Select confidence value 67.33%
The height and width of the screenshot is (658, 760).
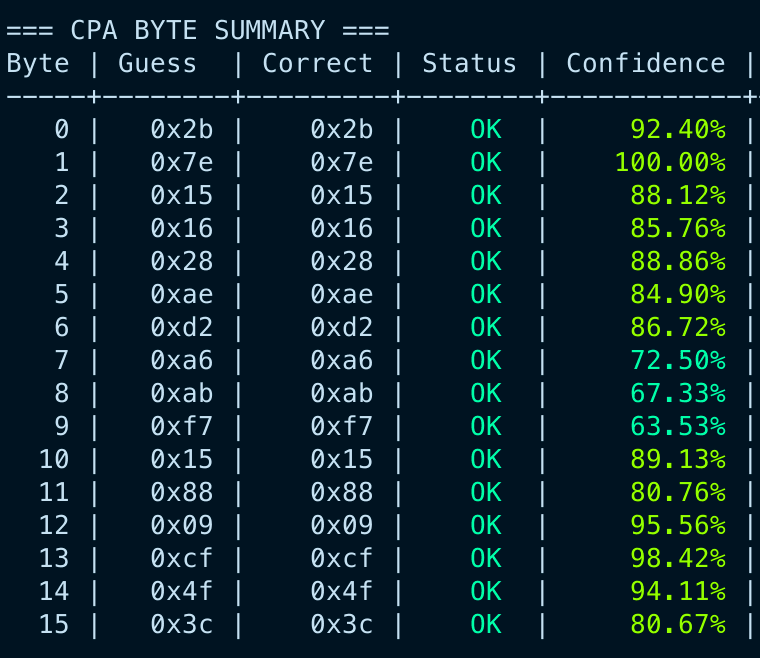[678, 393]
